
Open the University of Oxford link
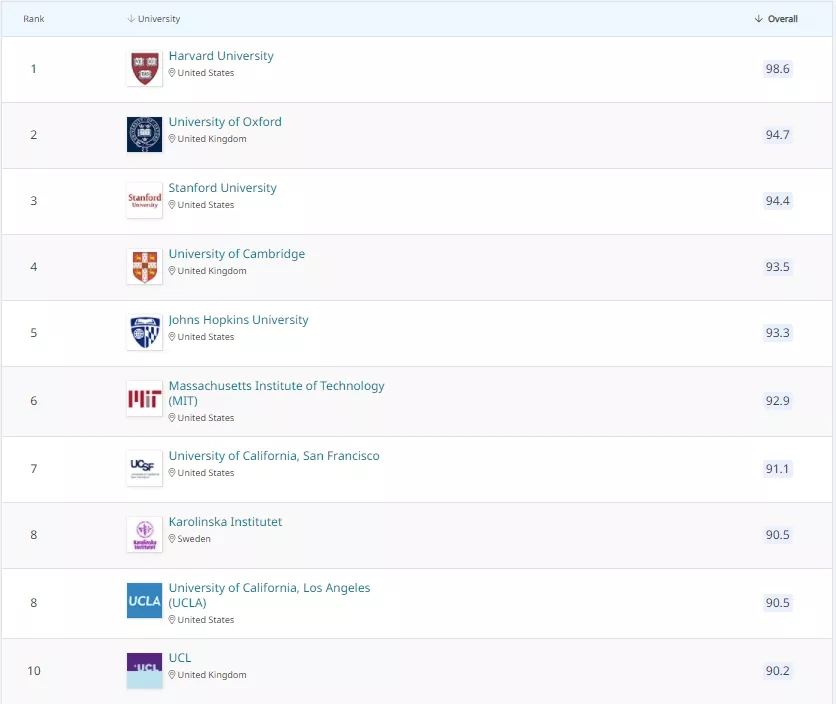coord(225,122)
